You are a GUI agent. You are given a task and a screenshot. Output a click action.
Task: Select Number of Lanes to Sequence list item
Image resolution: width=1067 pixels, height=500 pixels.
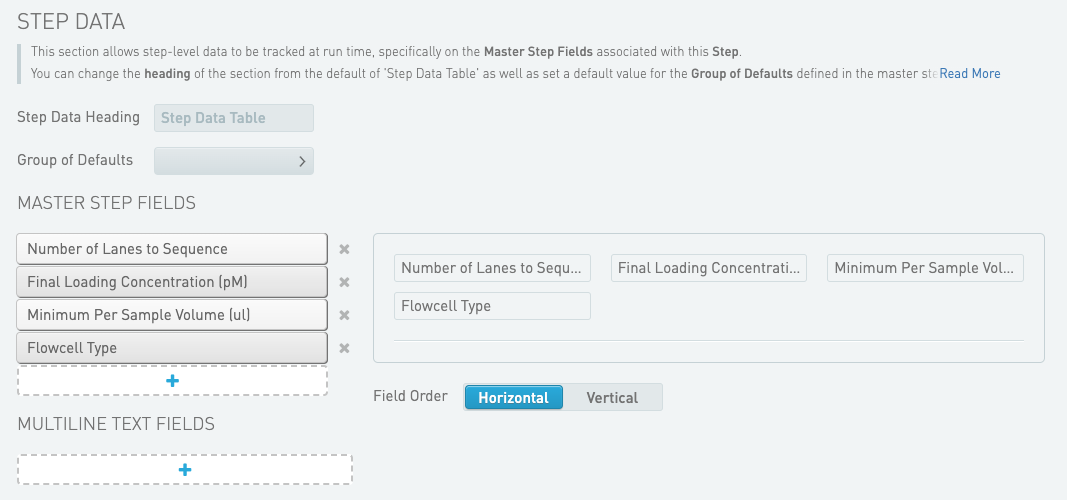coord(172,249)
